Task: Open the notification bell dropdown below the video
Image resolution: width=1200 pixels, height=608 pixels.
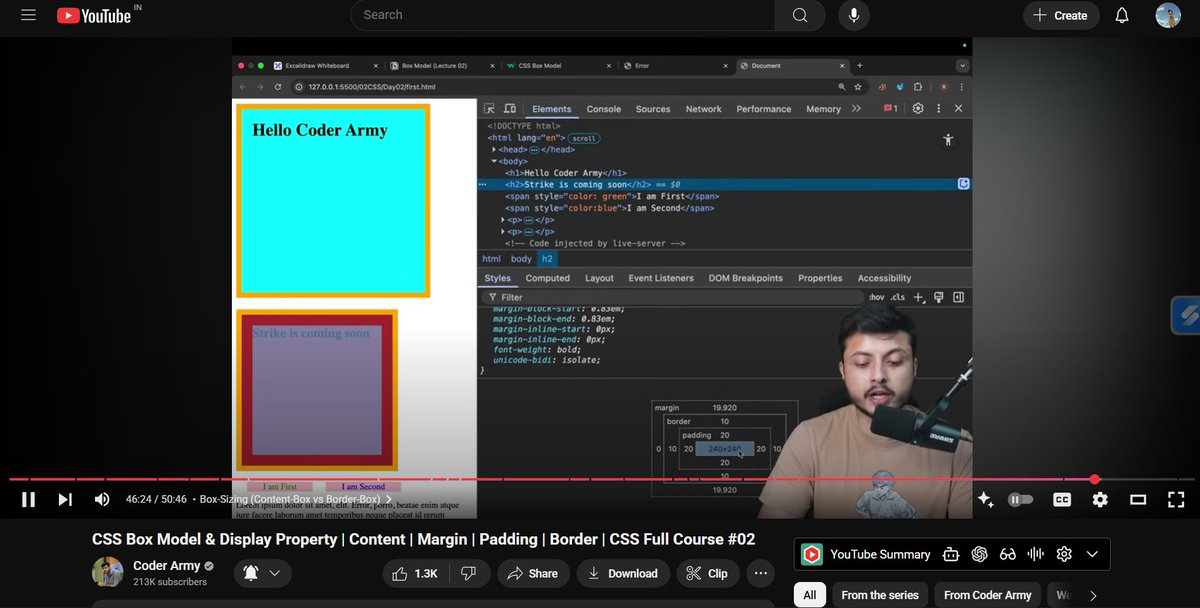Action: coord(247,573)
